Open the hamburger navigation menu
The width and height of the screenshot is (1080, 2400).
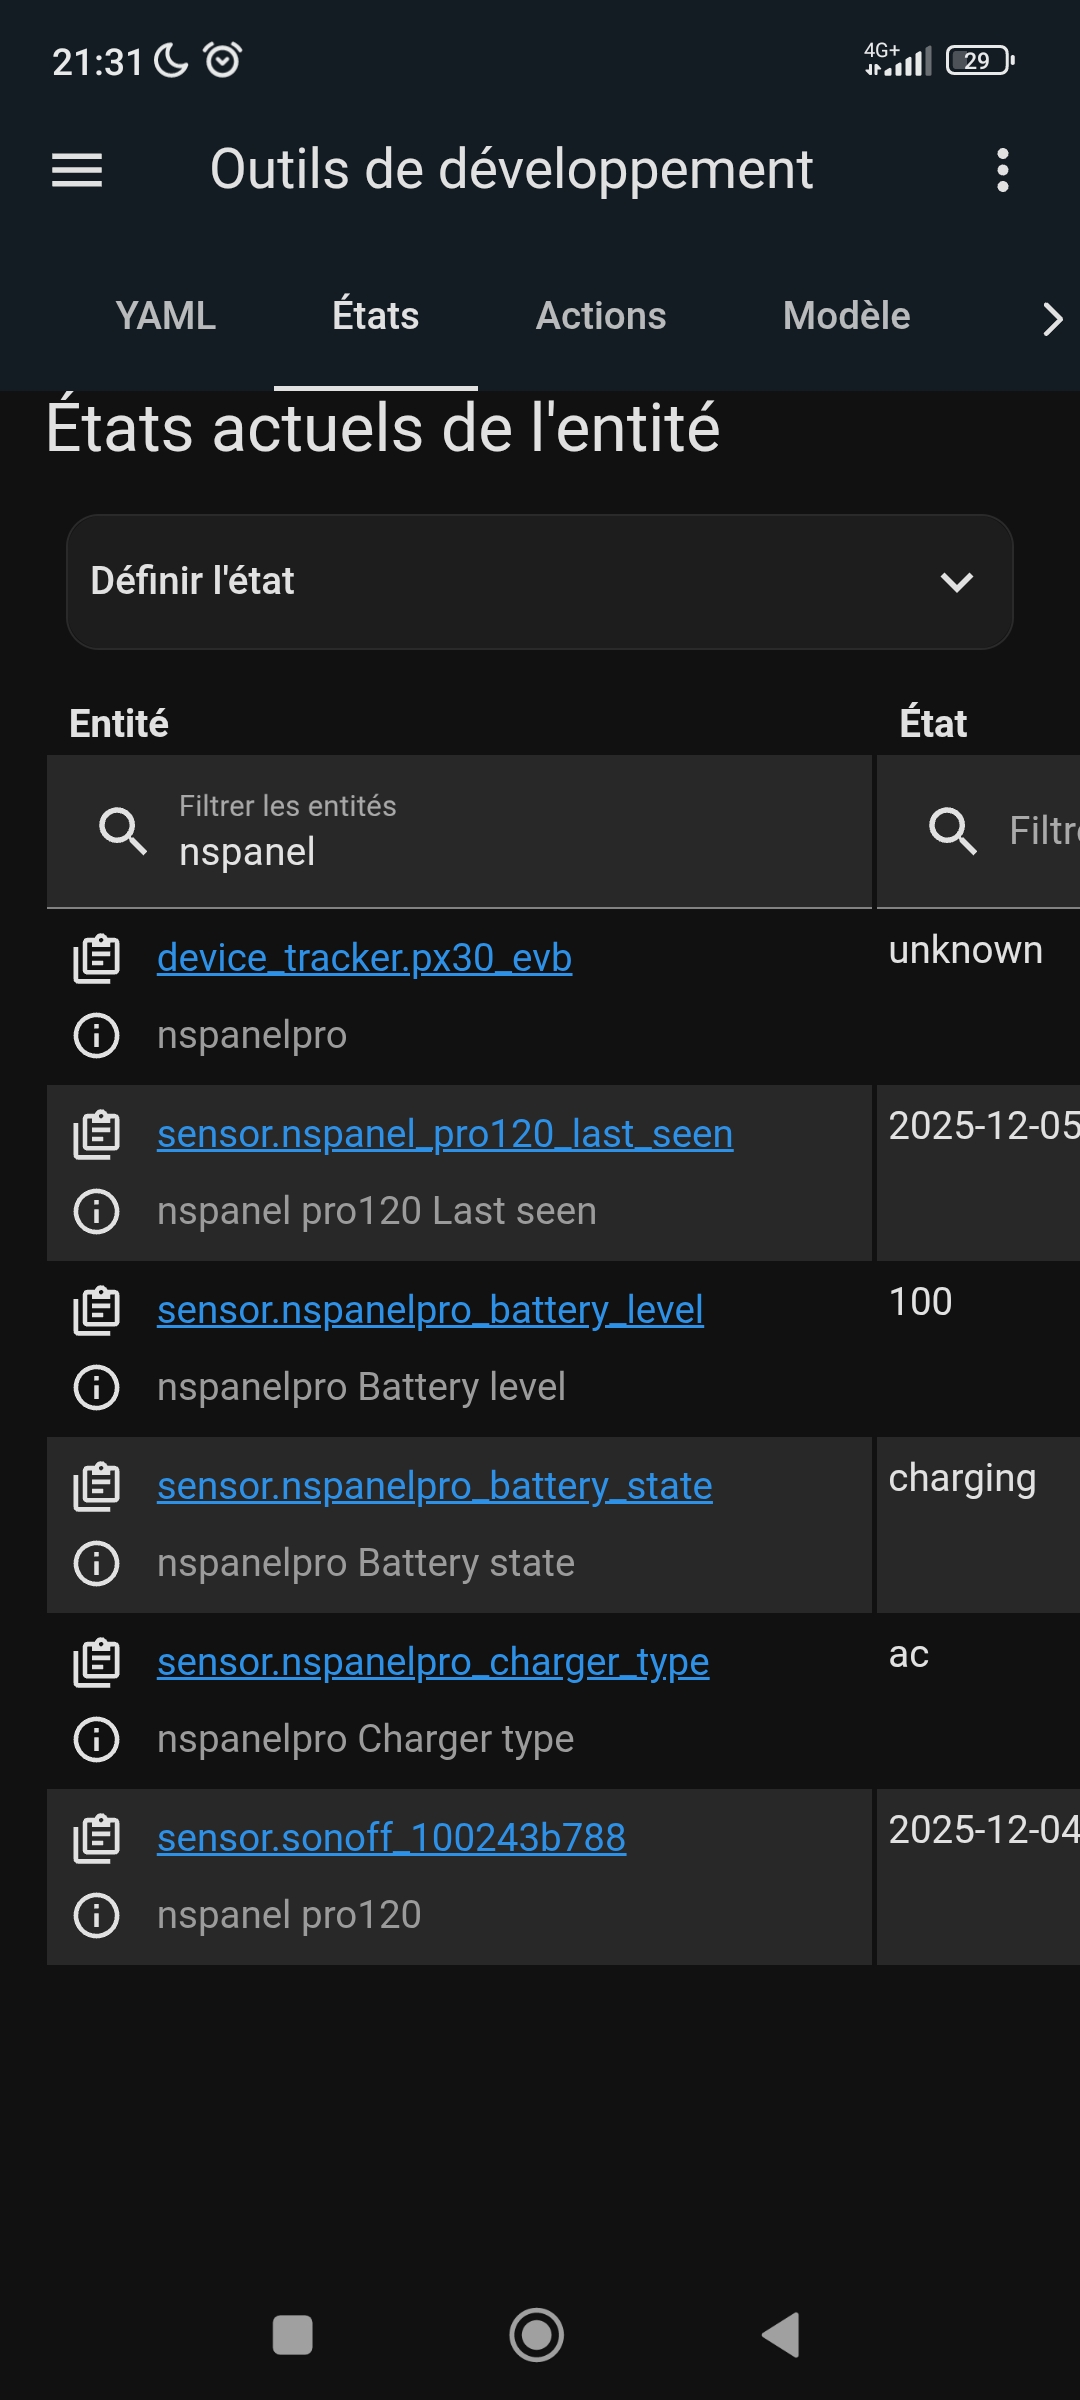[x=77, y=170]
